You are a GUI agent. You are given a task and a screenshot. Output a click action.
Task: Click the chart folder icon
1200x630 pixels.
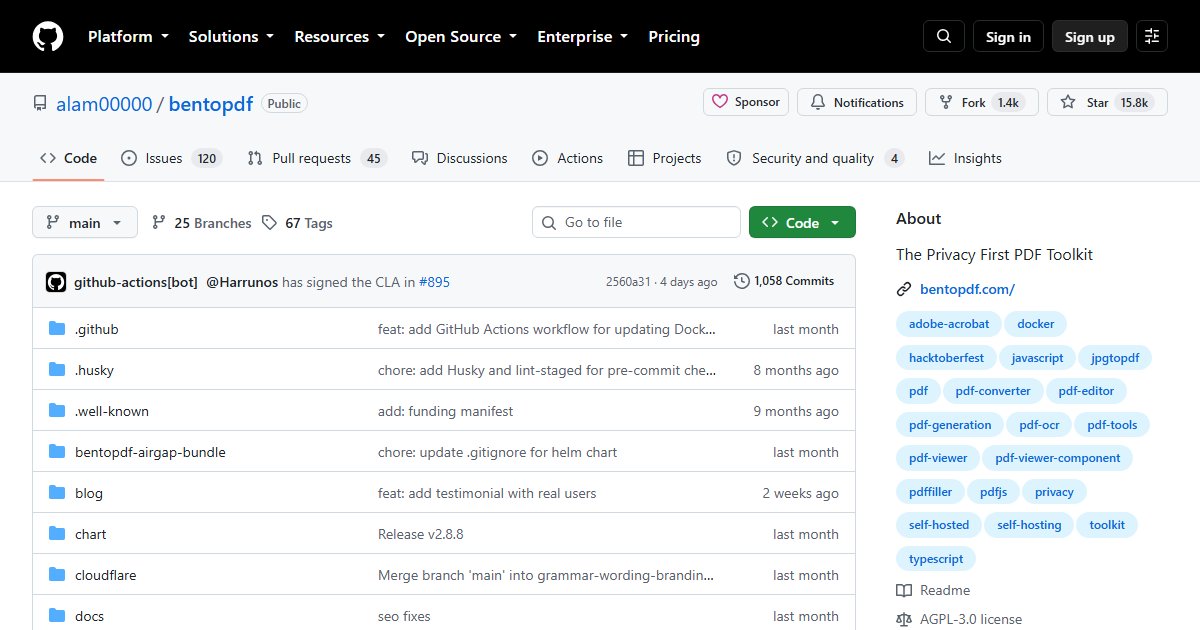pos(57,534)
